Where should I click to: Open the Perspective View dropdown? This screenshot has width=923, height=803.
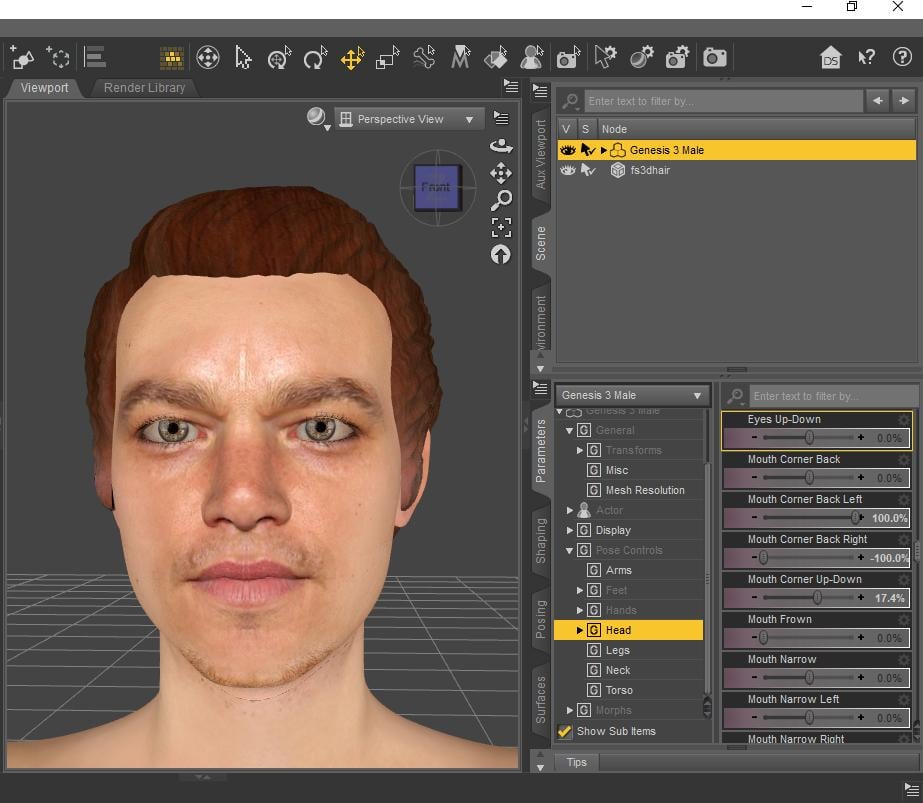(x=408, y=119)
